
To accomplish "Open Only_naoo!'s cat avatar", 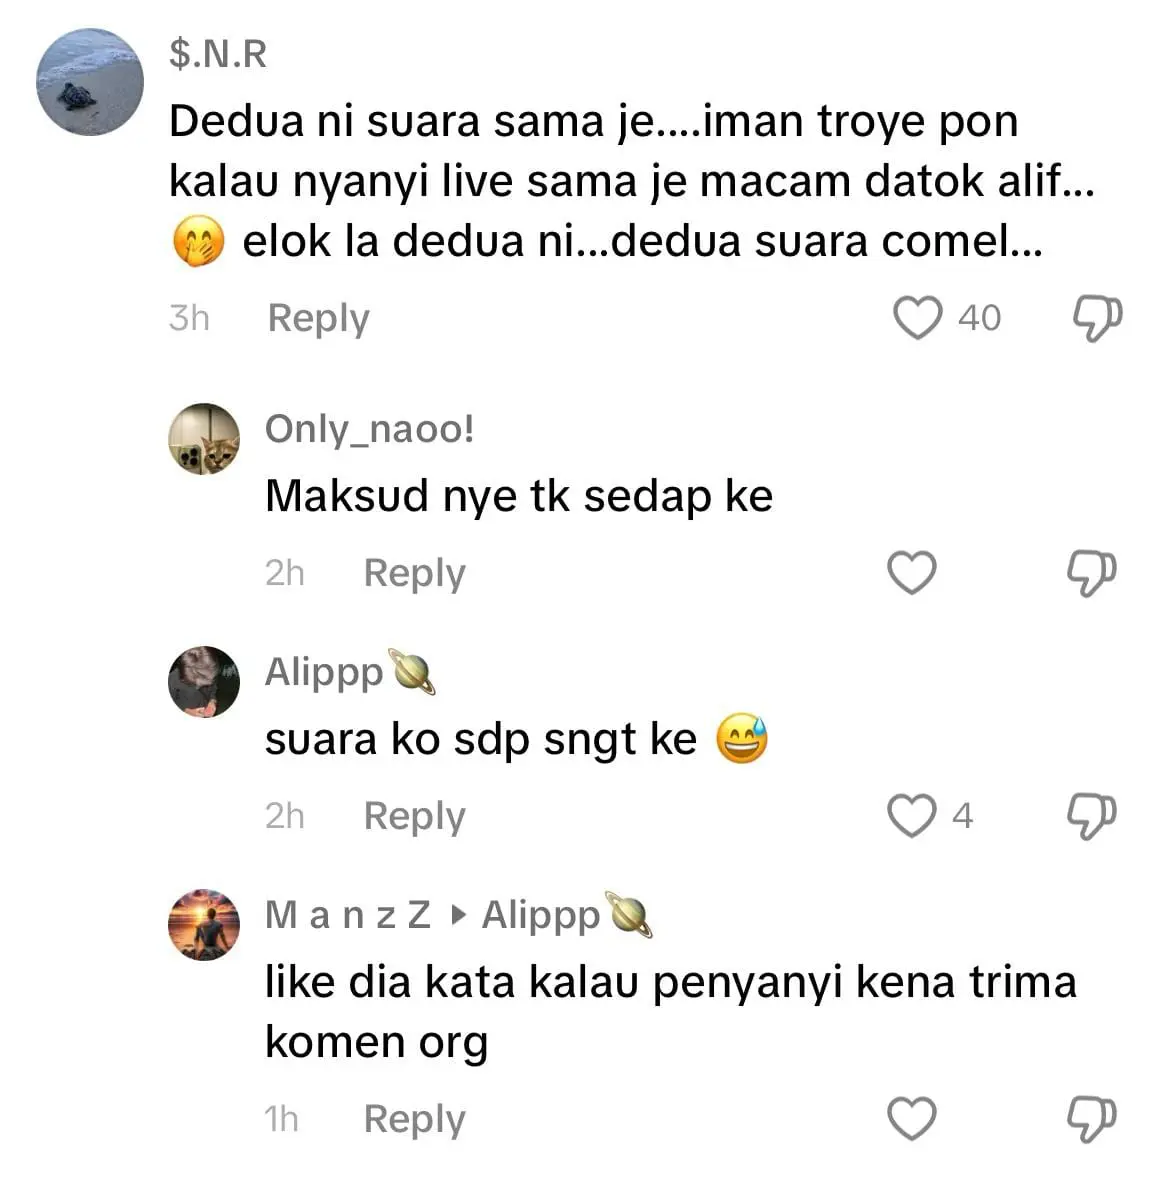I will [x=204, y=439].
